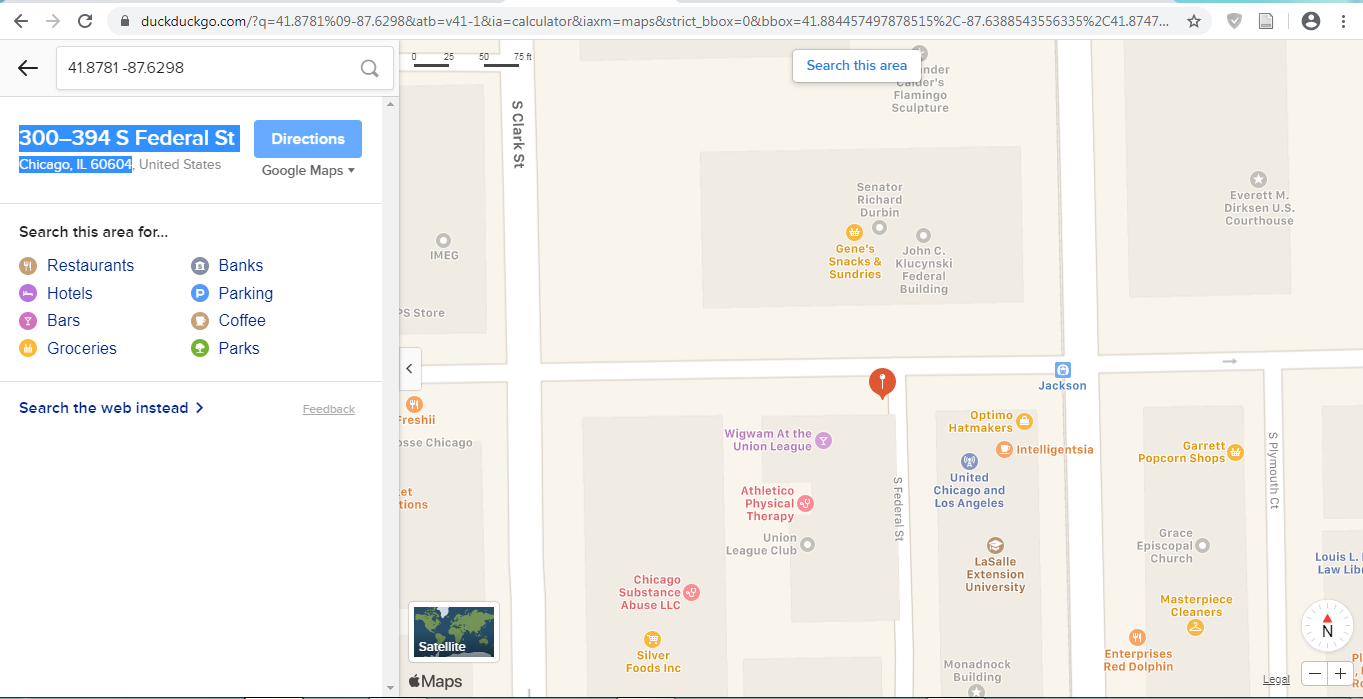Image resolution: width=1363 pixels, height=699 pixels.
Task: Open the Google Maps provider dropdown
Action: coord(309,171)
